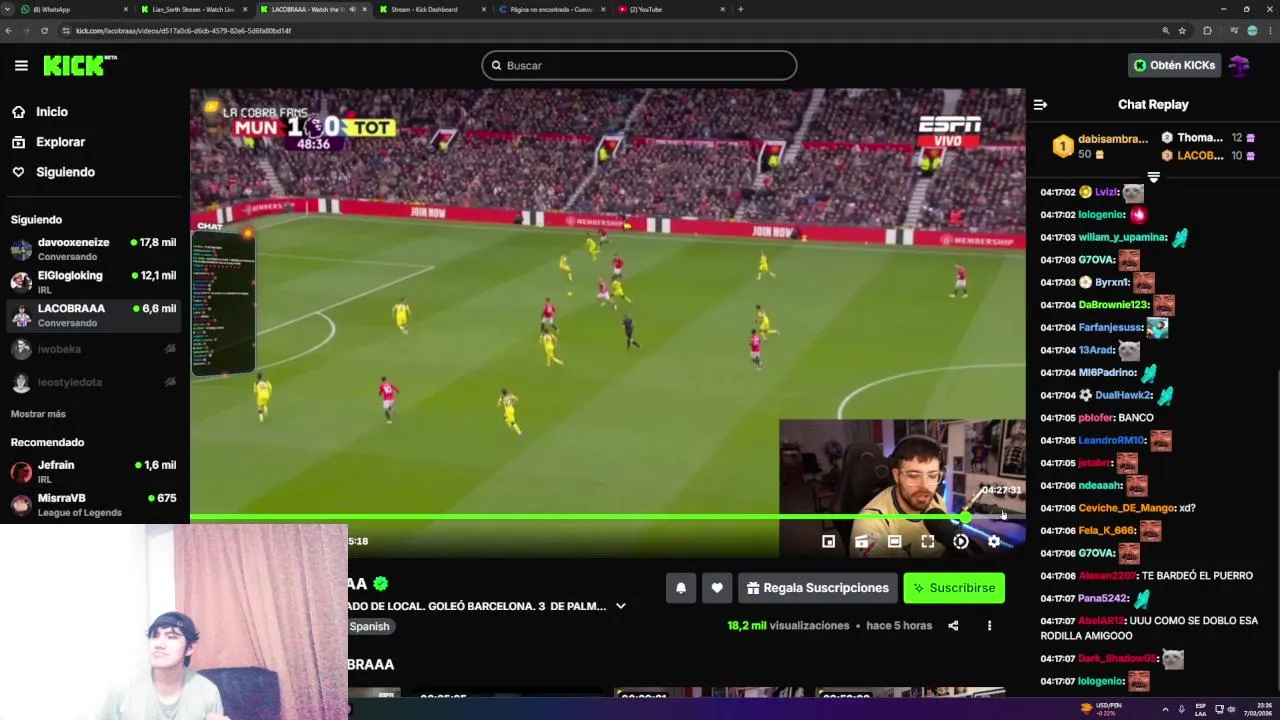Go to Inicio in sidebar
The height and width of the screenshot is (720, 1280).
52,112
